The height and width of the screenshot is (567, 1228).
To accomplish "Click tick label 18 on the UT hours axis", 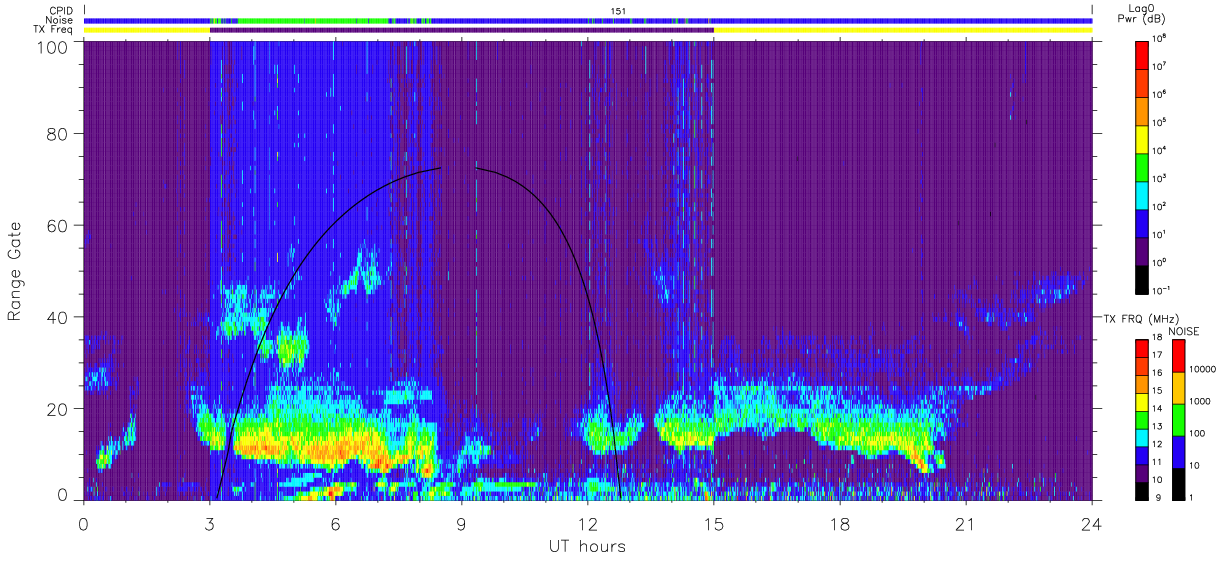I will pyautogui.click(x=839, y=524).
